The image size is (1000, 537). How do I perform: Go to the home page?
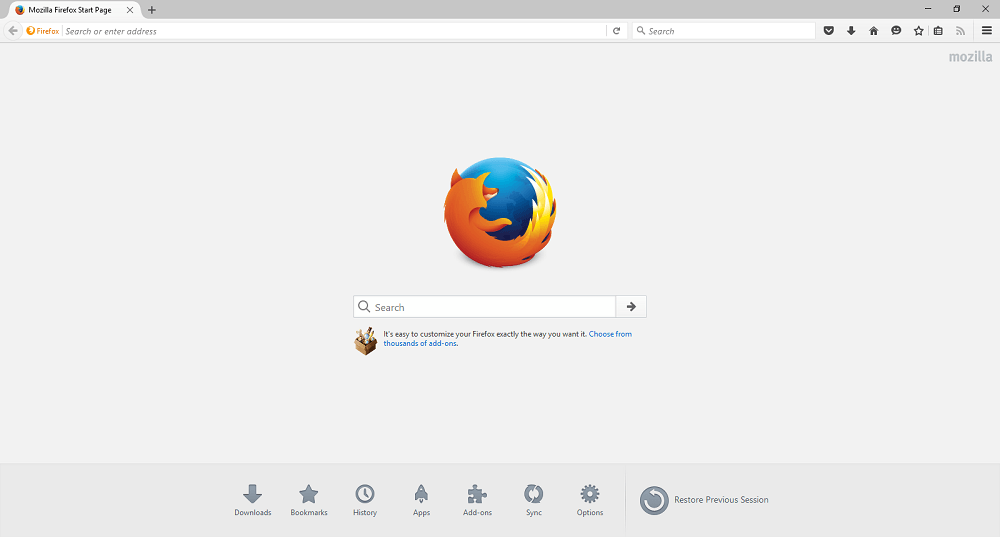pyautogui.click(x=874, y=31)
